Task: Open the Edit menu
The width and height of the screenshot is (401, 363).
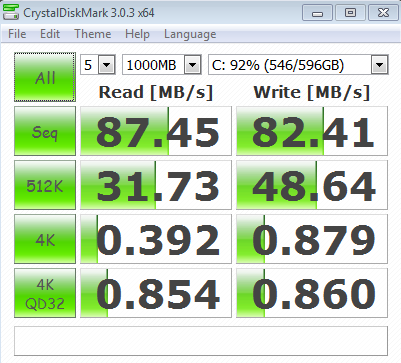Action: pyautogui.click(x=50, y=34)
